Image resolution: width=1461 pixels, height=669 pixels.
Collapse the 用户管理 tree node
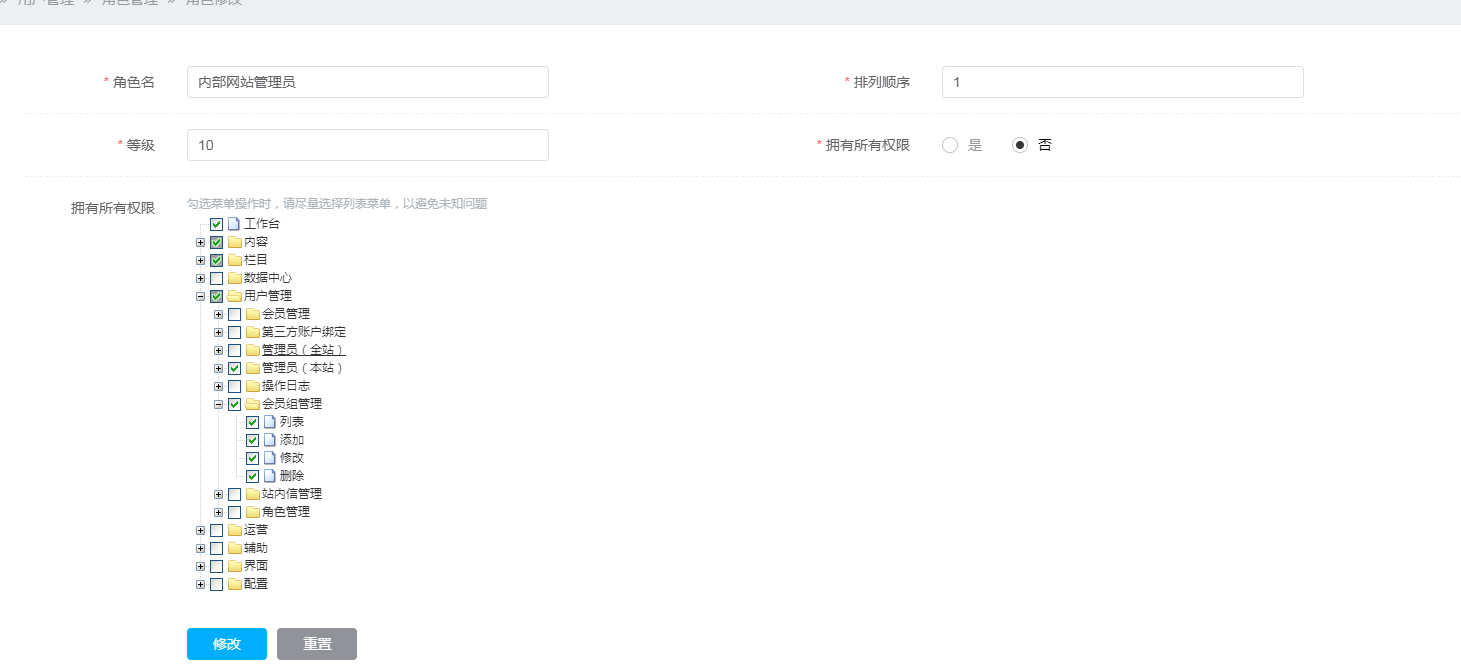click(x=201, y=296)
